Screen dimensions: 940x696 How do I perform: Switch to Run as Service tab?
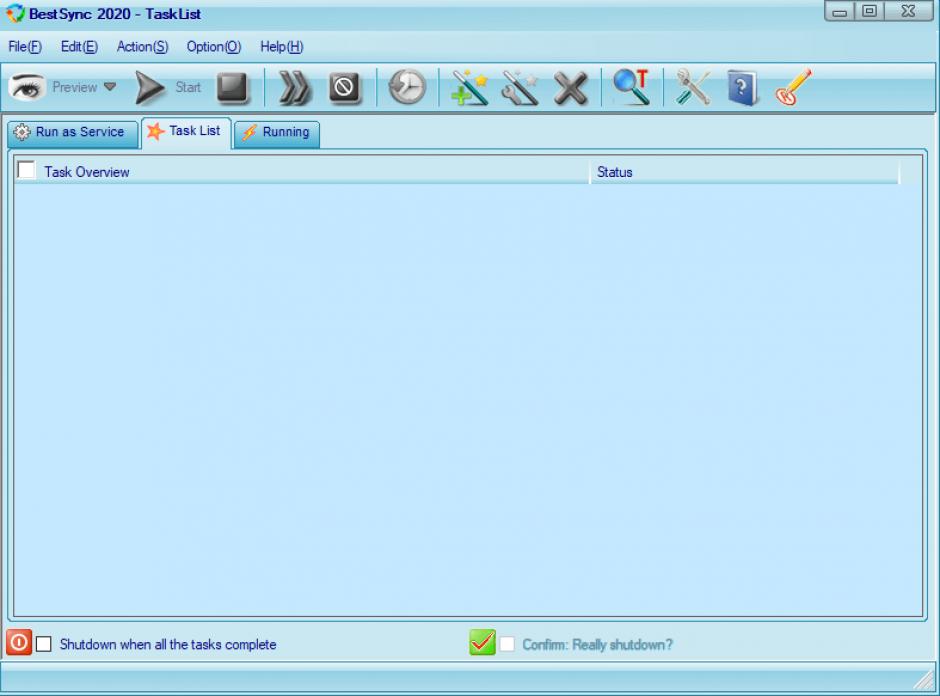pos(73,132)
